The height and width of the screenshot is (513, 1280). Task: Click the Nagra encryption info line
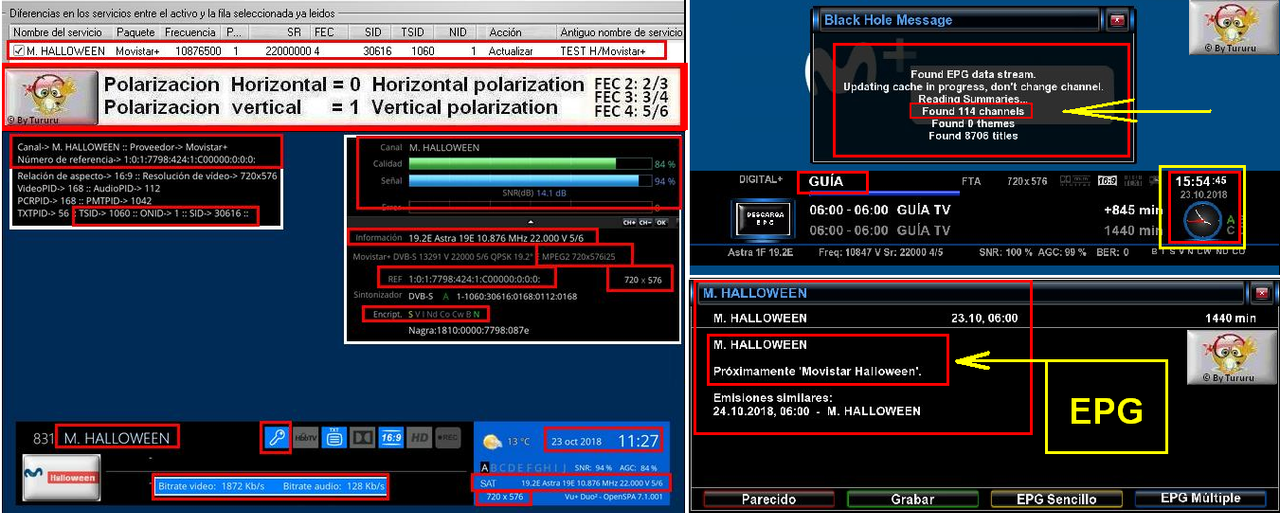(x=468, y=330)
